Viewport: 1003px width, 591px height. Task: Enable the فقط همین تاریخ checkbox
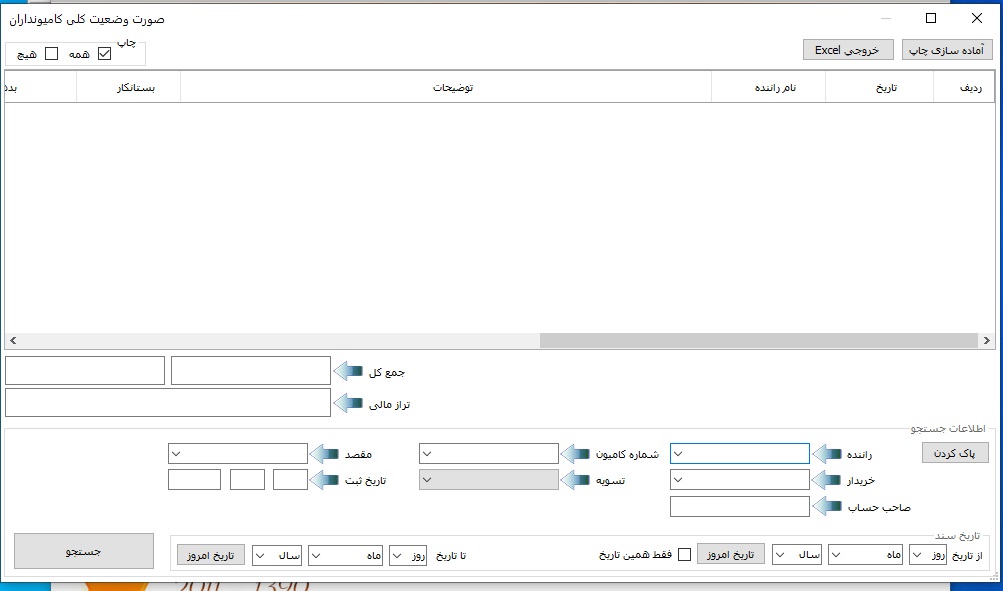pos(685,555)
